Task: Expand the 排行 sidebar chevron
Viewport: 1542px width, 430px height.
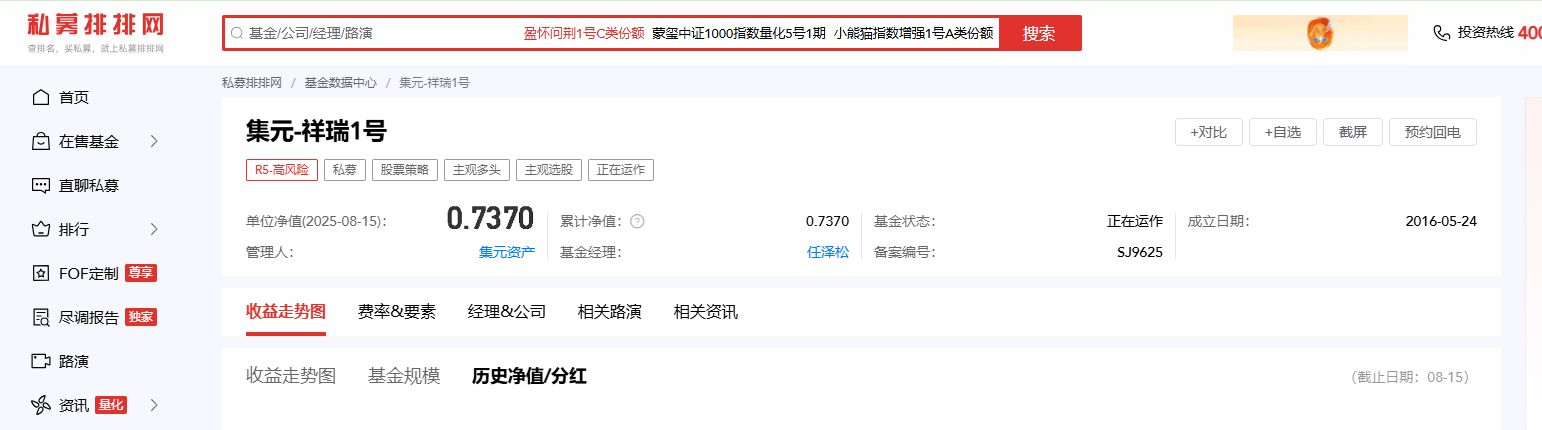Action: pos(154,229)
